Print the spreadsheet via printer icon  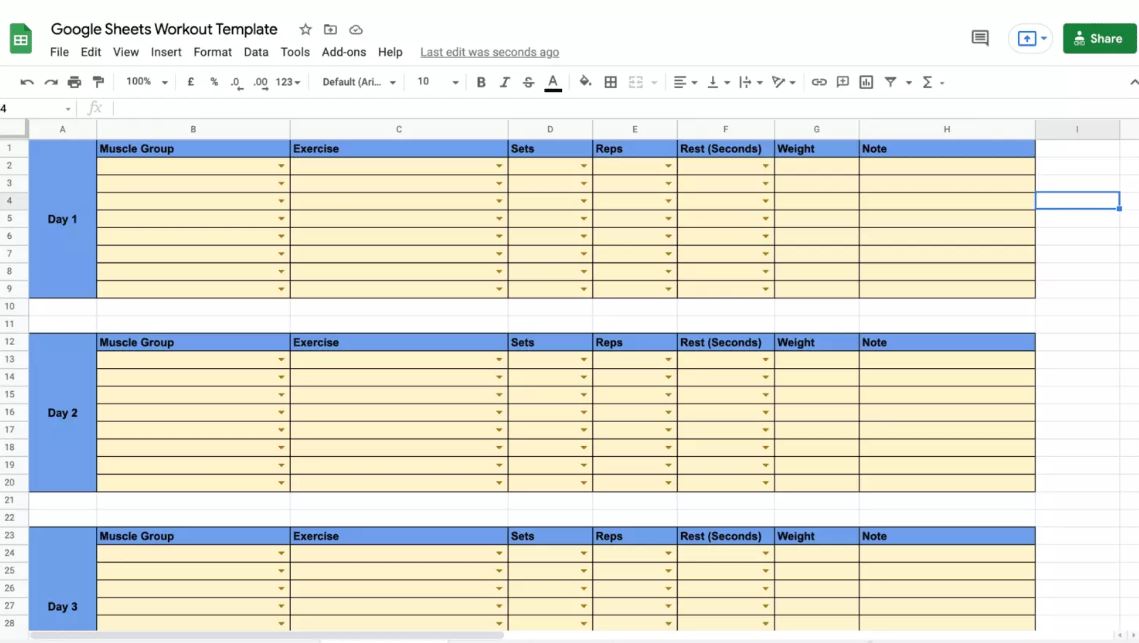tap(74, 82)
